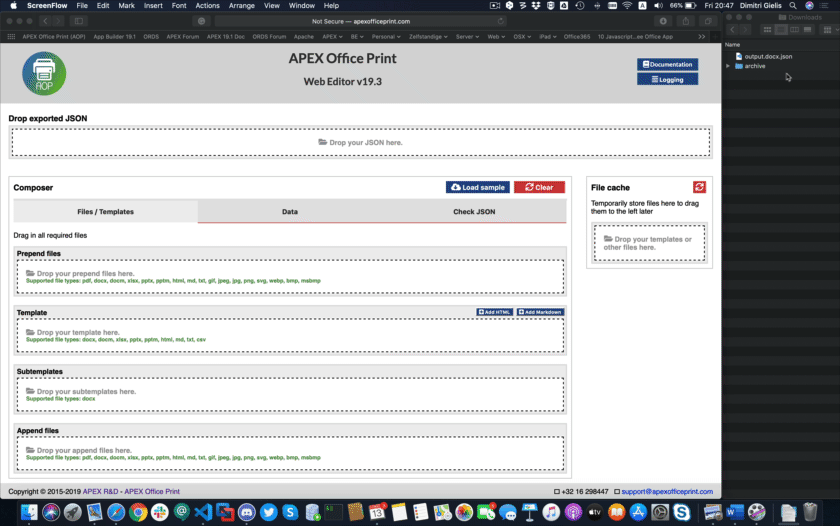The height and width of the screenshot is (526, 840).
Task: Reload page with address bar refresh icon
Action: (x=500, y=21)
